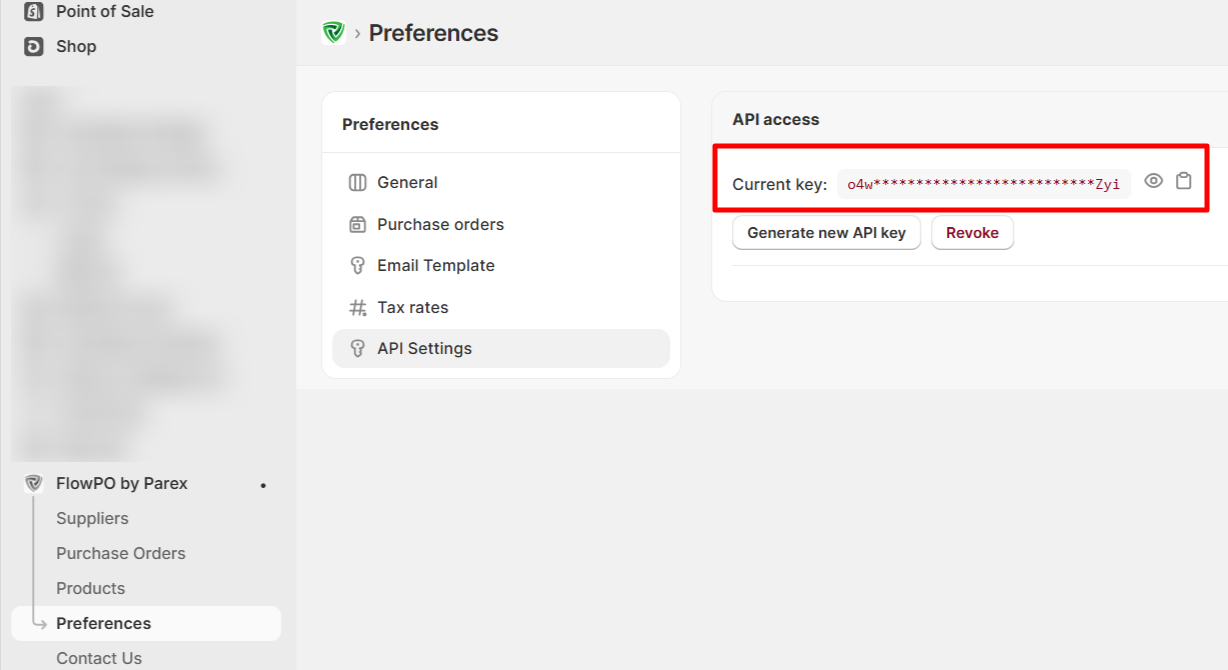Click the Email Template key icon

coord(358,266)
